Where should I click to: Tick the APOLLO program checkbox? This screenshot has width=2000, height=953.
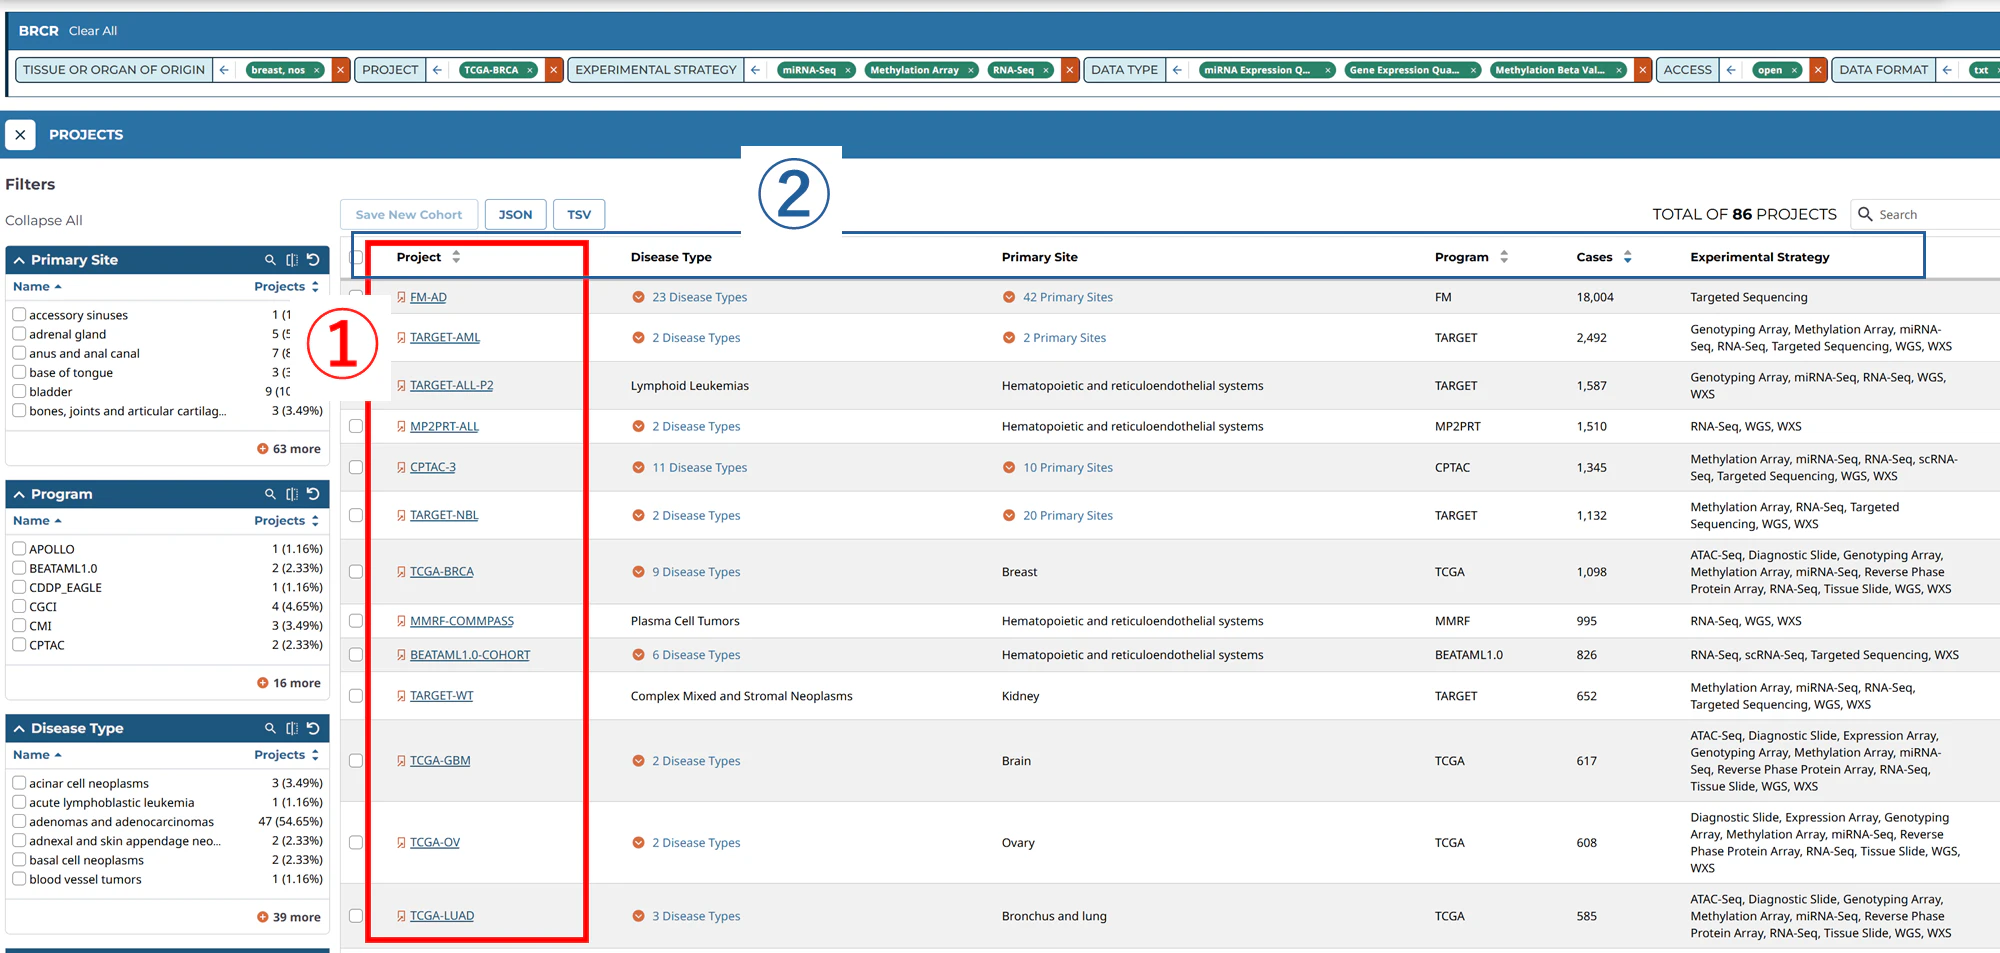[19, 548]
